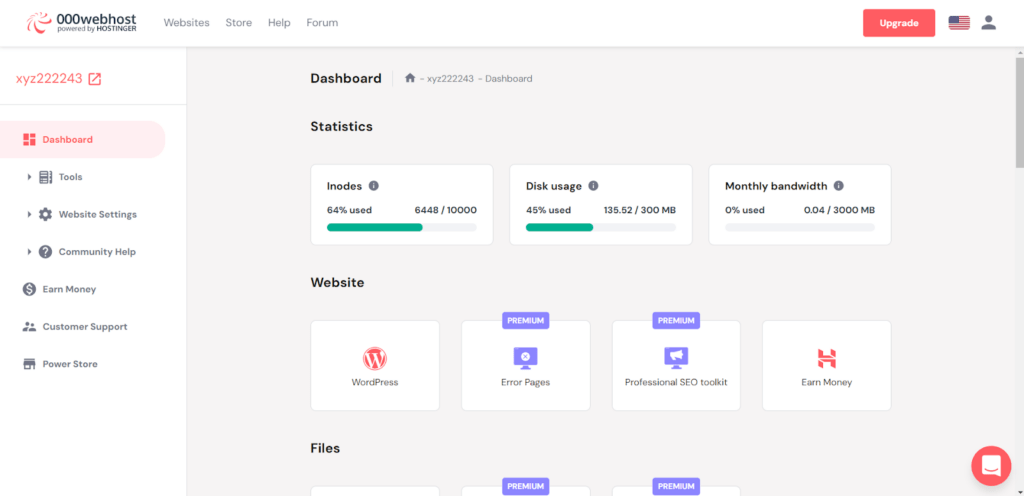1024x496 pixels.
Task: Click the Disk usage info icon
Action: coord(593,186)
